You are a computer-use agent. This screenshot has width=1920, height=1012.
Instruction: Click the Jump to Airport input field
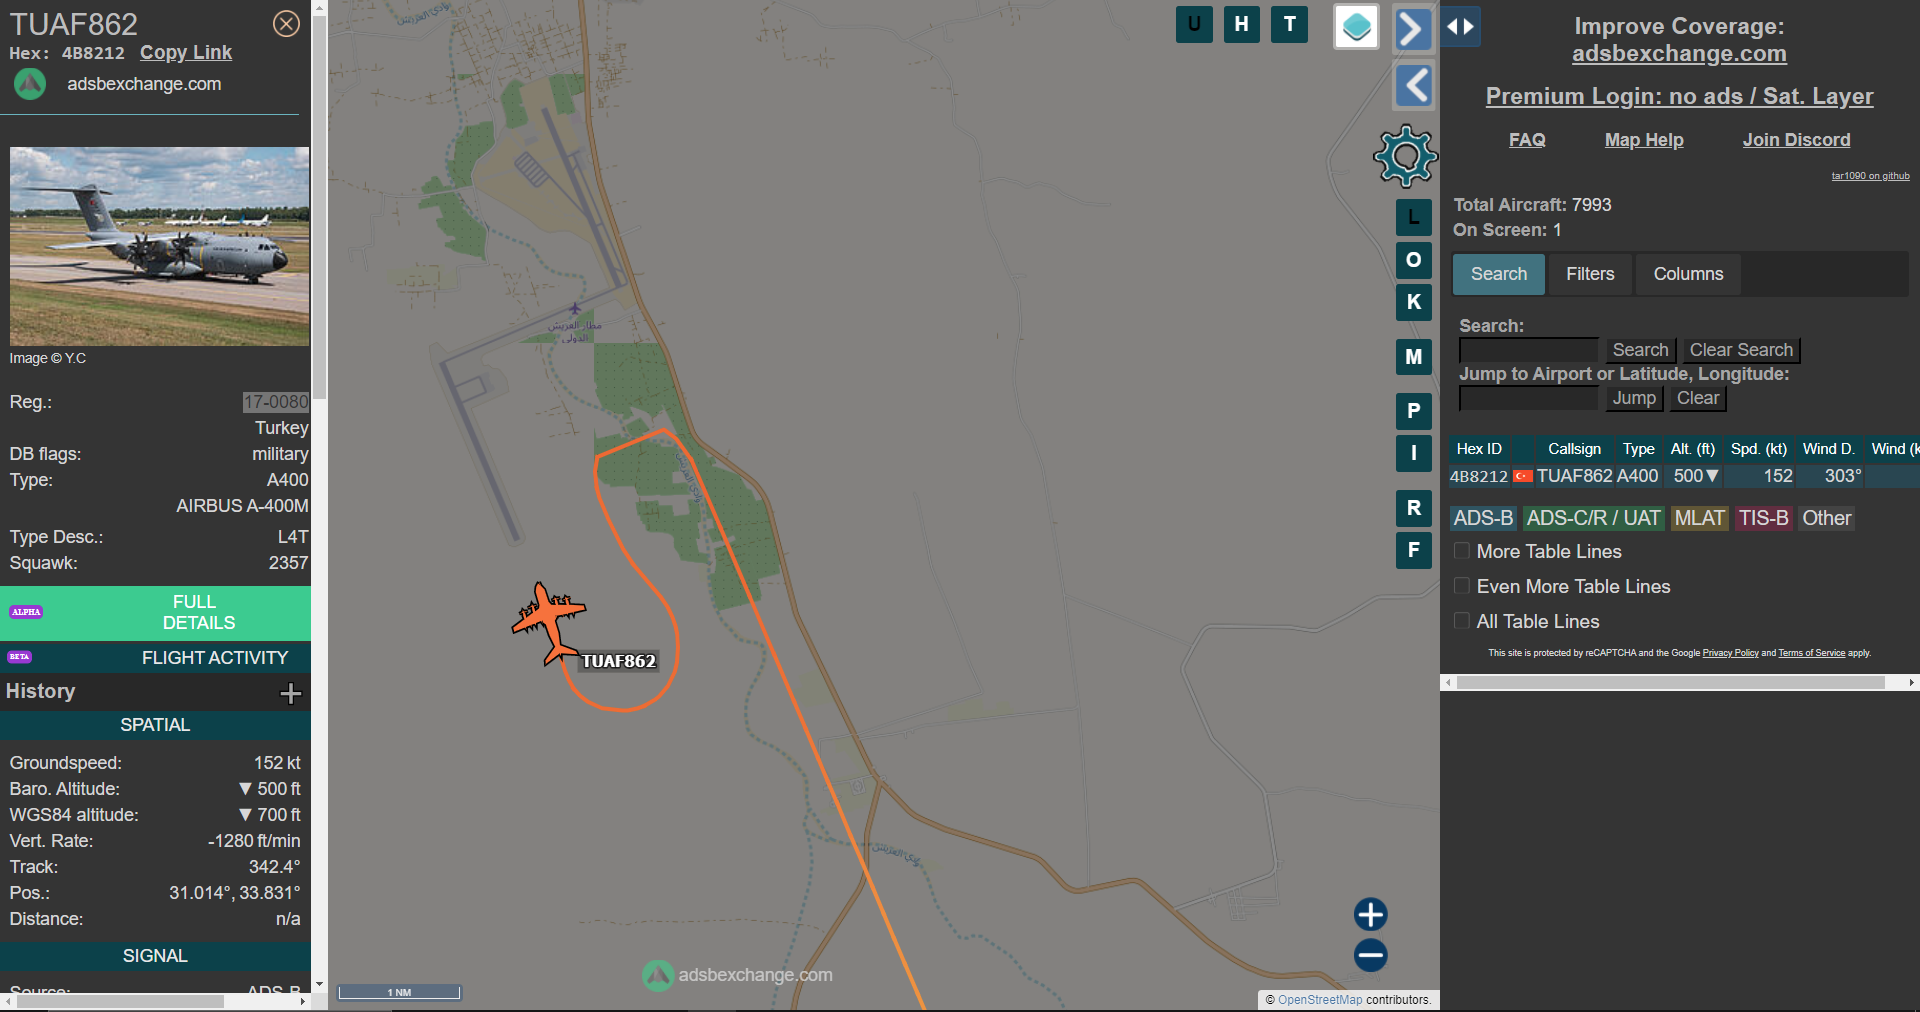1528,398
